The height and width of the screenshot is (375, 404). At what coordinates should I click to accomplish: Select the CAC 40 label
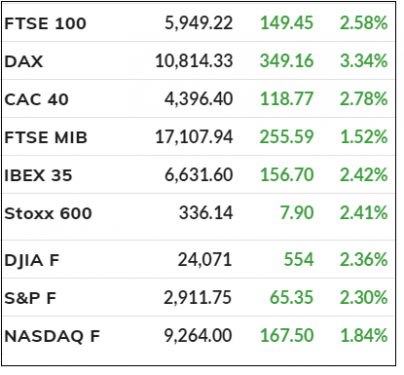tap(37, 99)
